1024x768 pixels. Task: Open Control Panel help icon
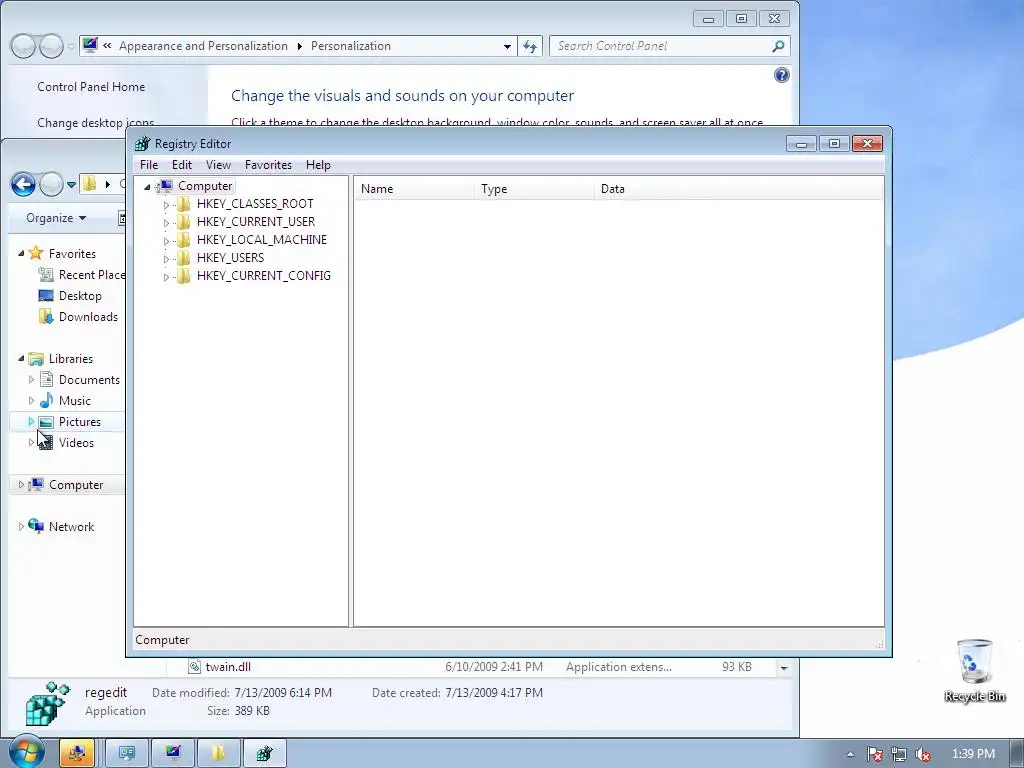pyautogui.click(x=782, y=75)
